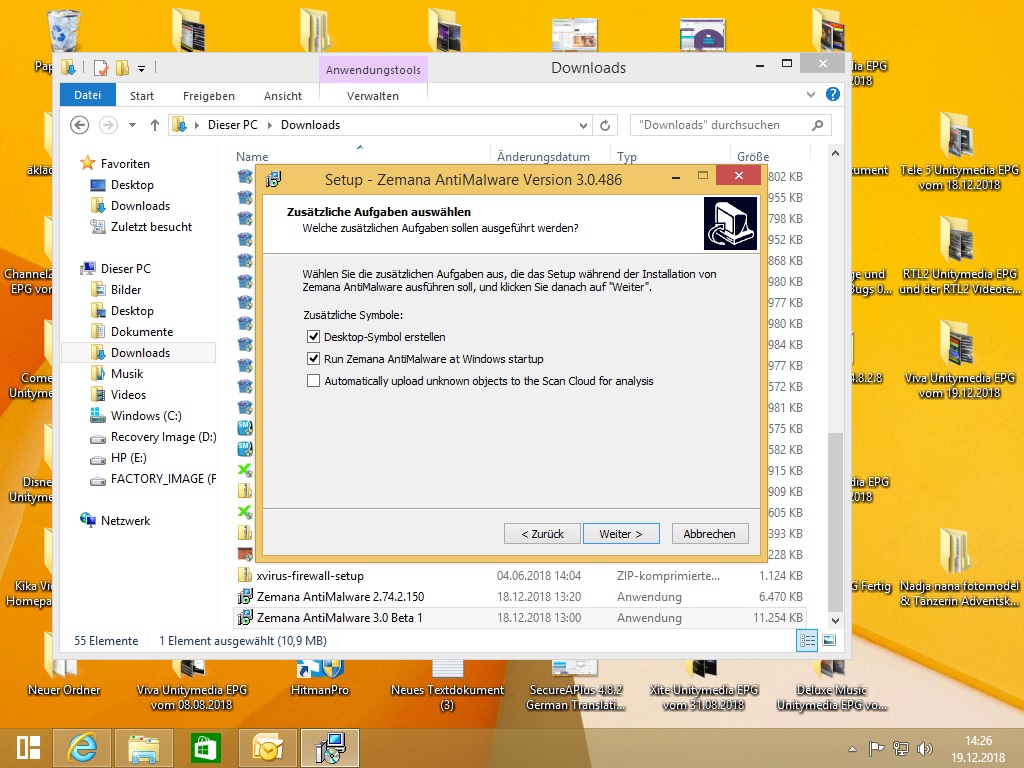1024x768 pixels.
Task: Expand the Dieser PC breadcrumb arrow
Action: 270,125
